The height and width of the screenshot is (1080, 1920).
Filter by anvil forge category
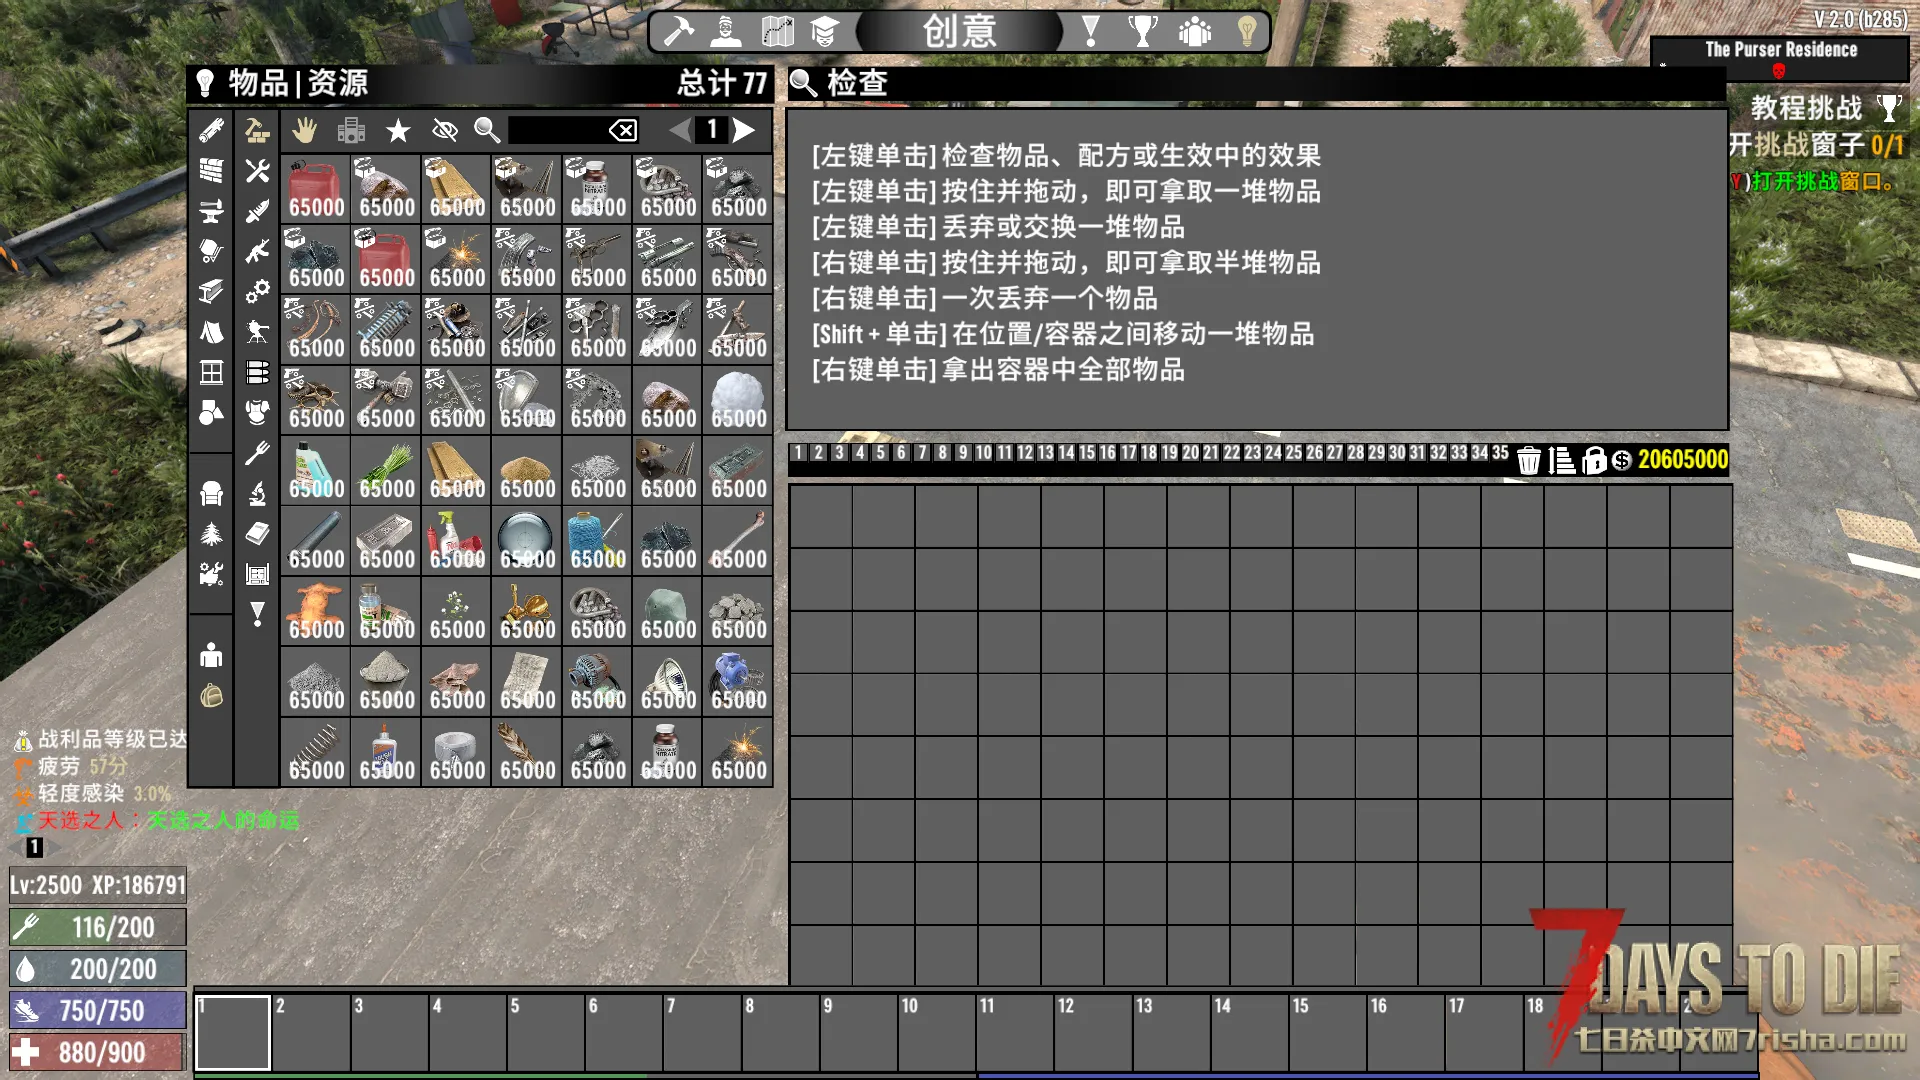point(211,211)
